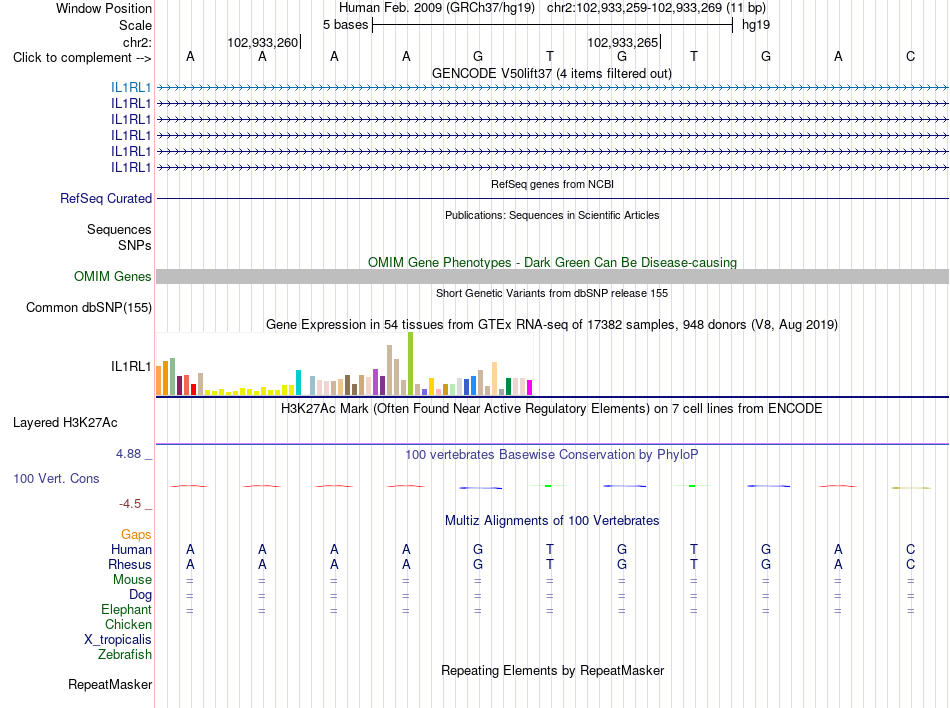Open 'Repeating Elements by RepeatMasker' track title

(552, 671)
